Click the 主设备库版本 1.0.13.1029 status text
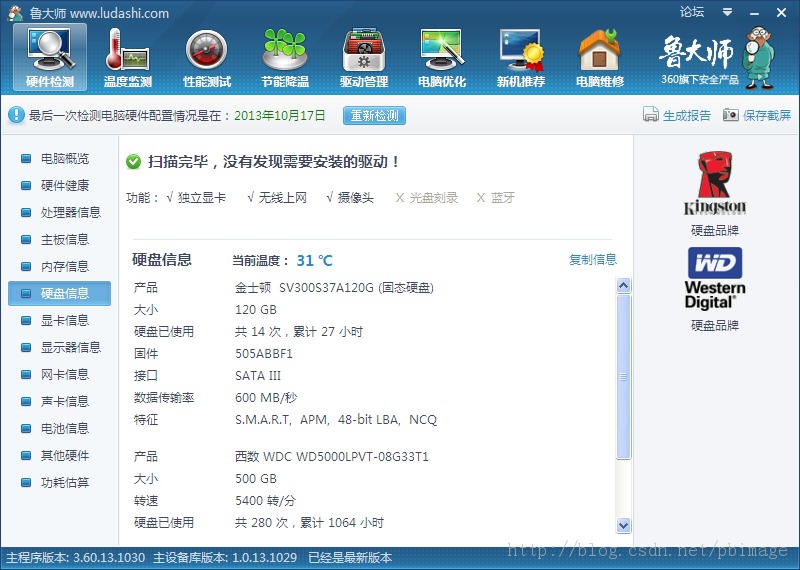The width and height of the screenshot is (800, 570). click(225, 557)
